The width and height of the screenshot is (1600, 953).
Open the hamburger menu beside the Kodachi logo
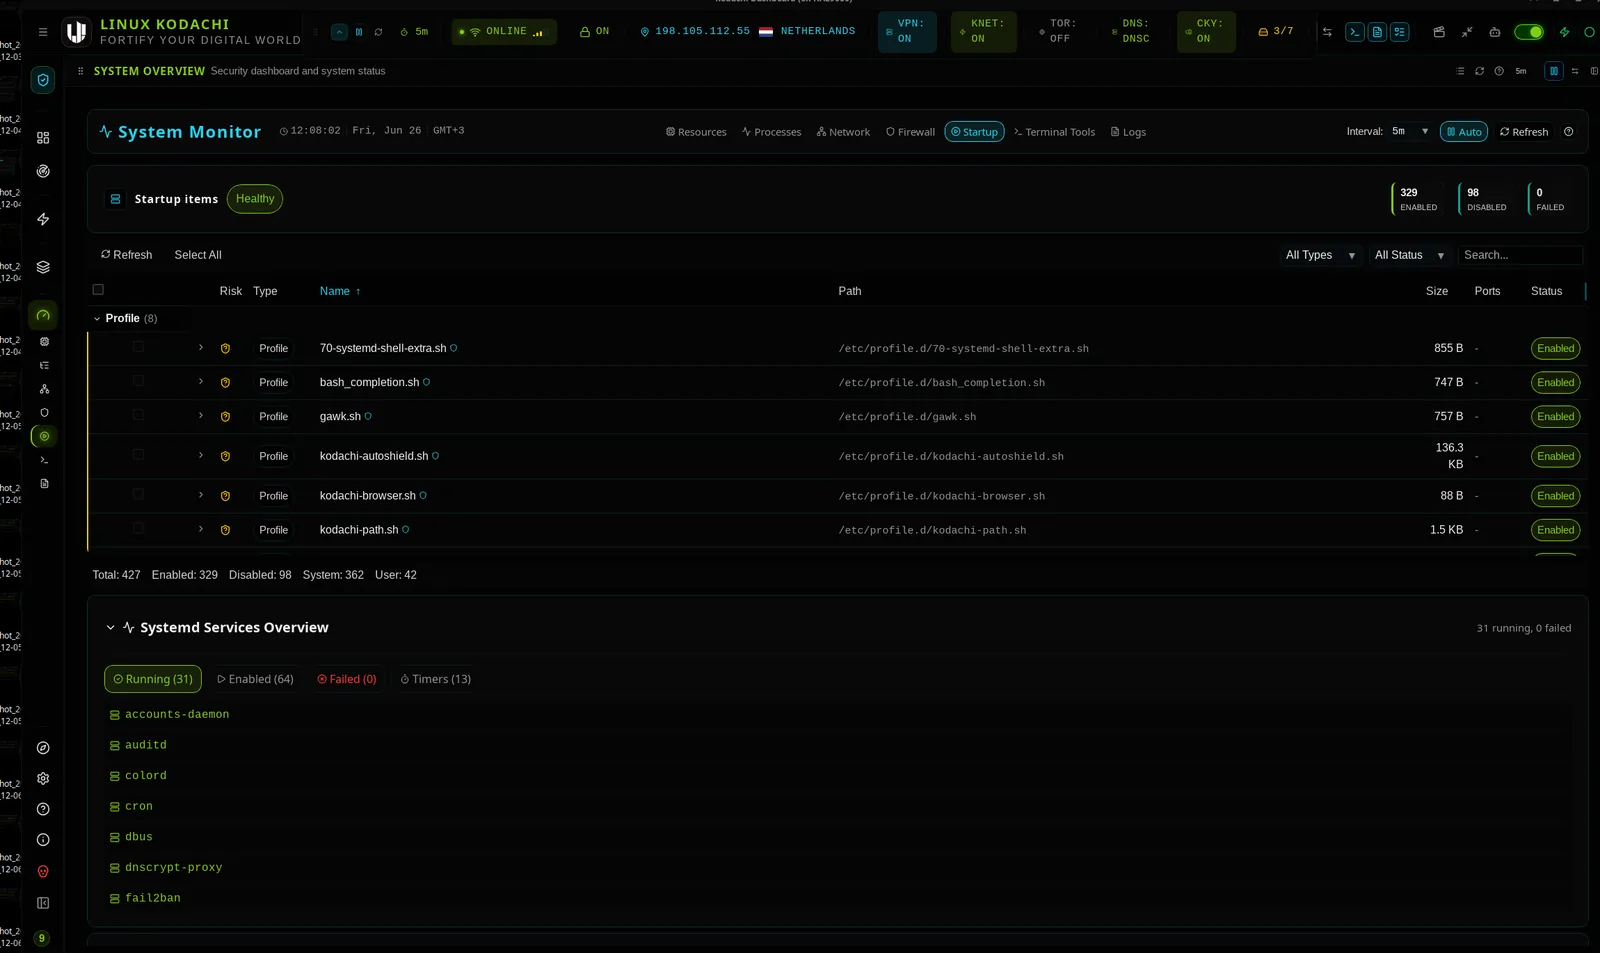click(42, 32)
